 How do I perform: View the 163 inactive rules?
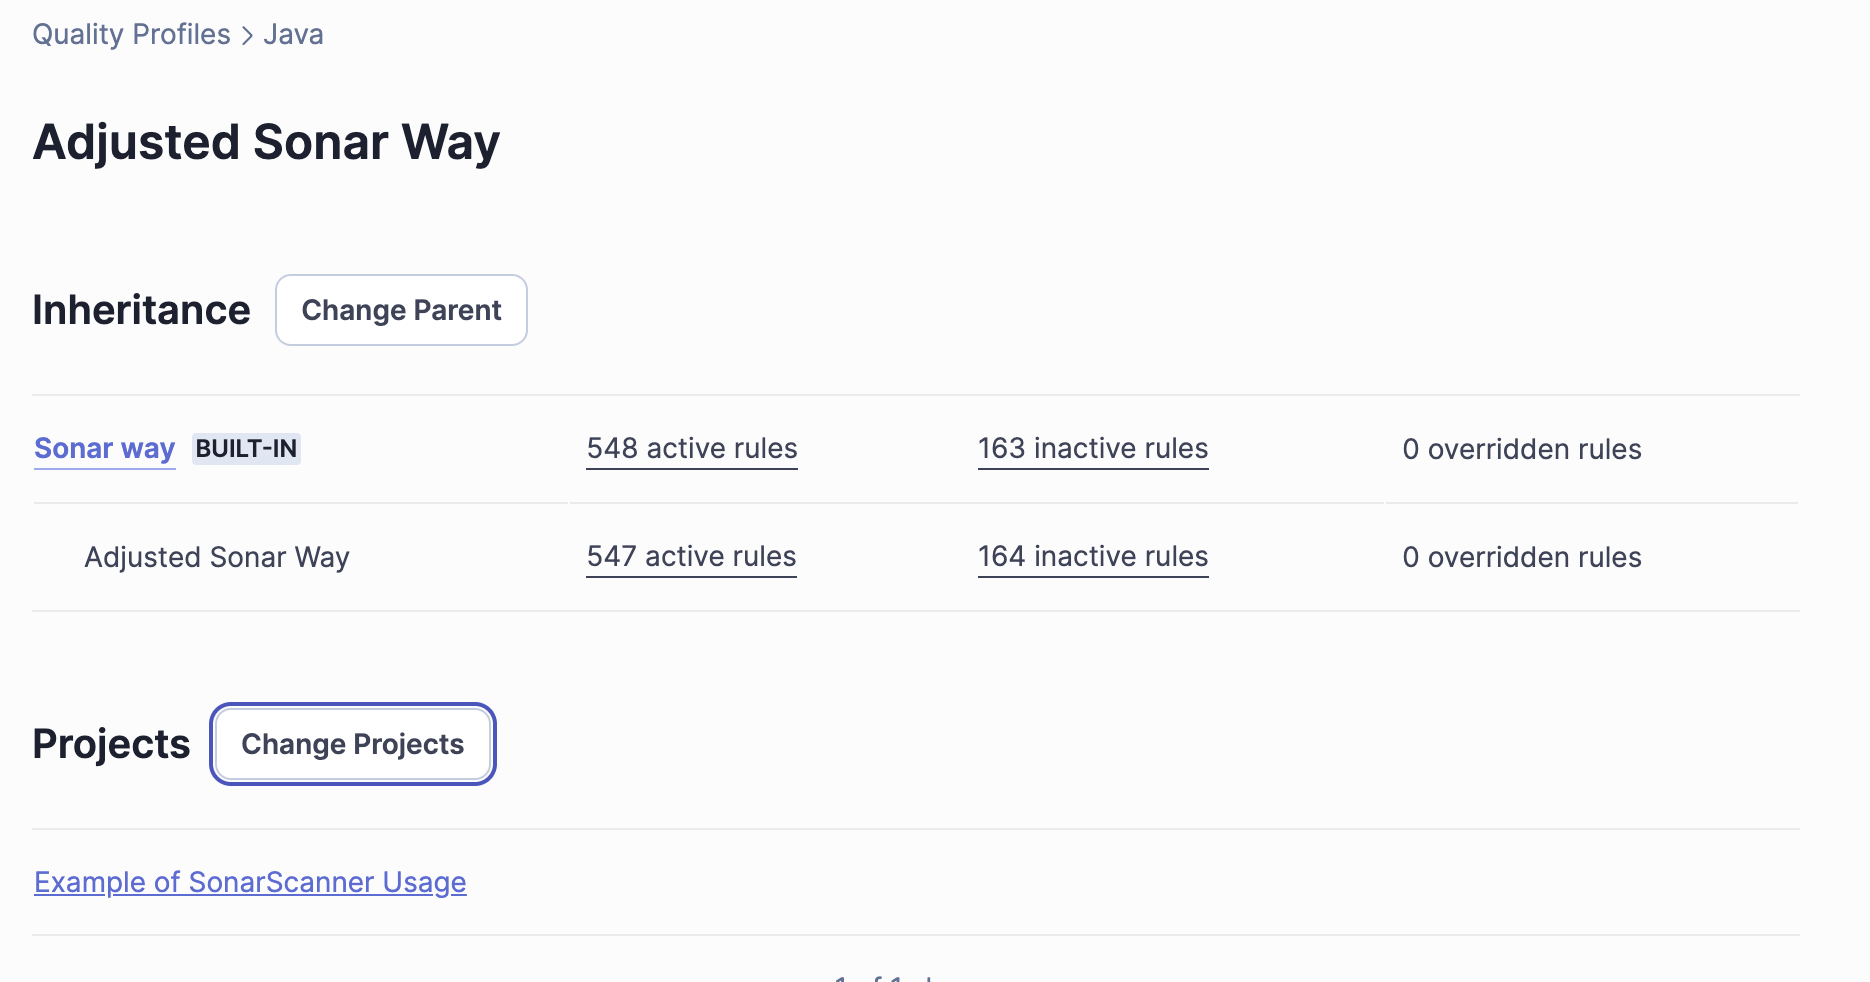[x=1092, y=448]
